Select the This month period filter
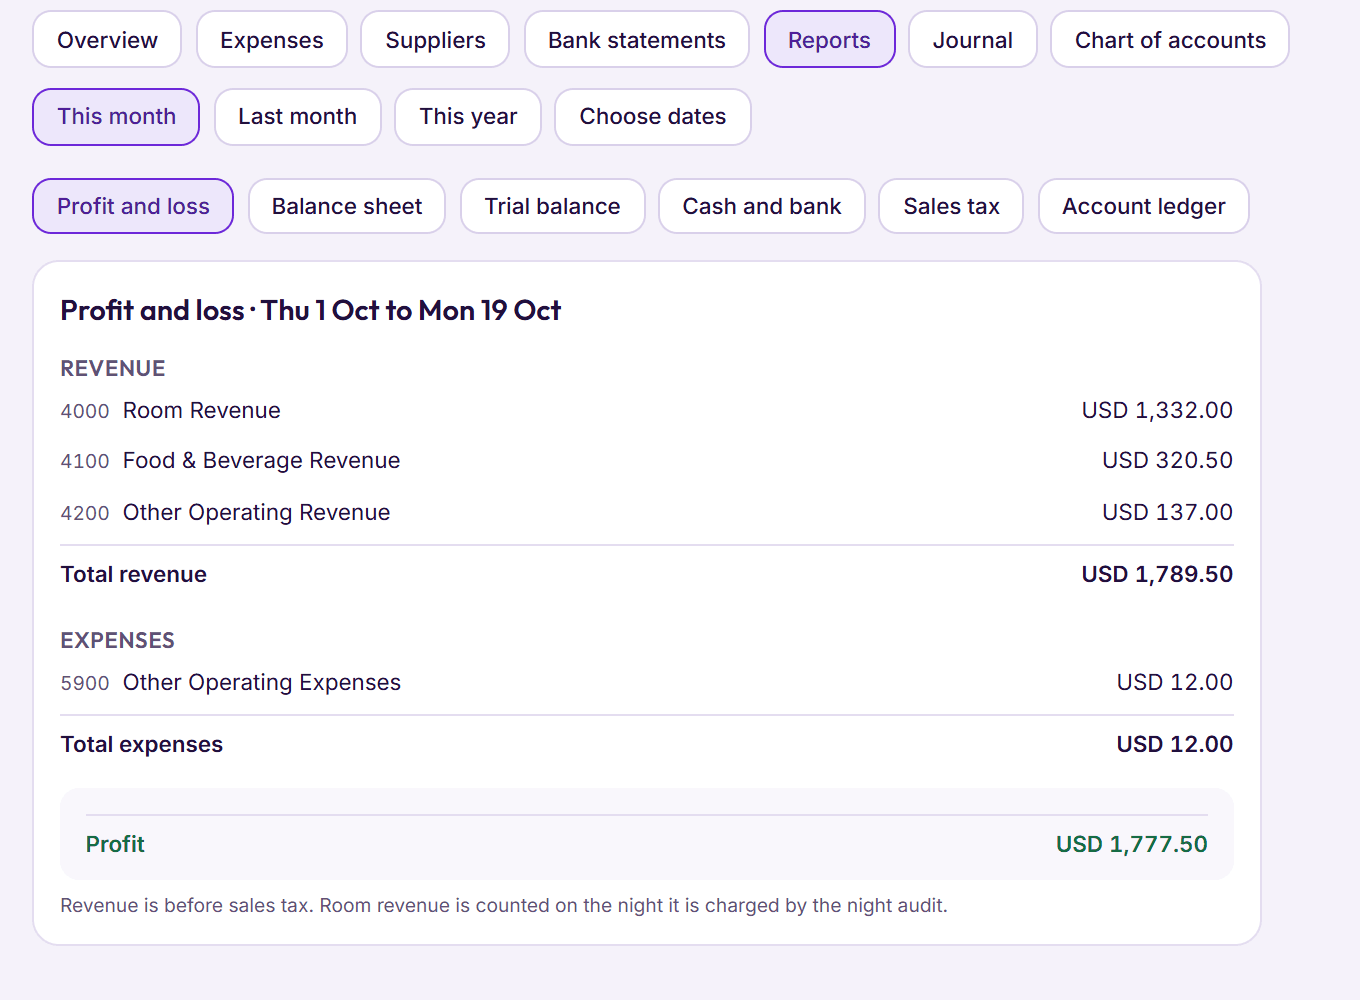1360x1000 pixels. (116, 117)
